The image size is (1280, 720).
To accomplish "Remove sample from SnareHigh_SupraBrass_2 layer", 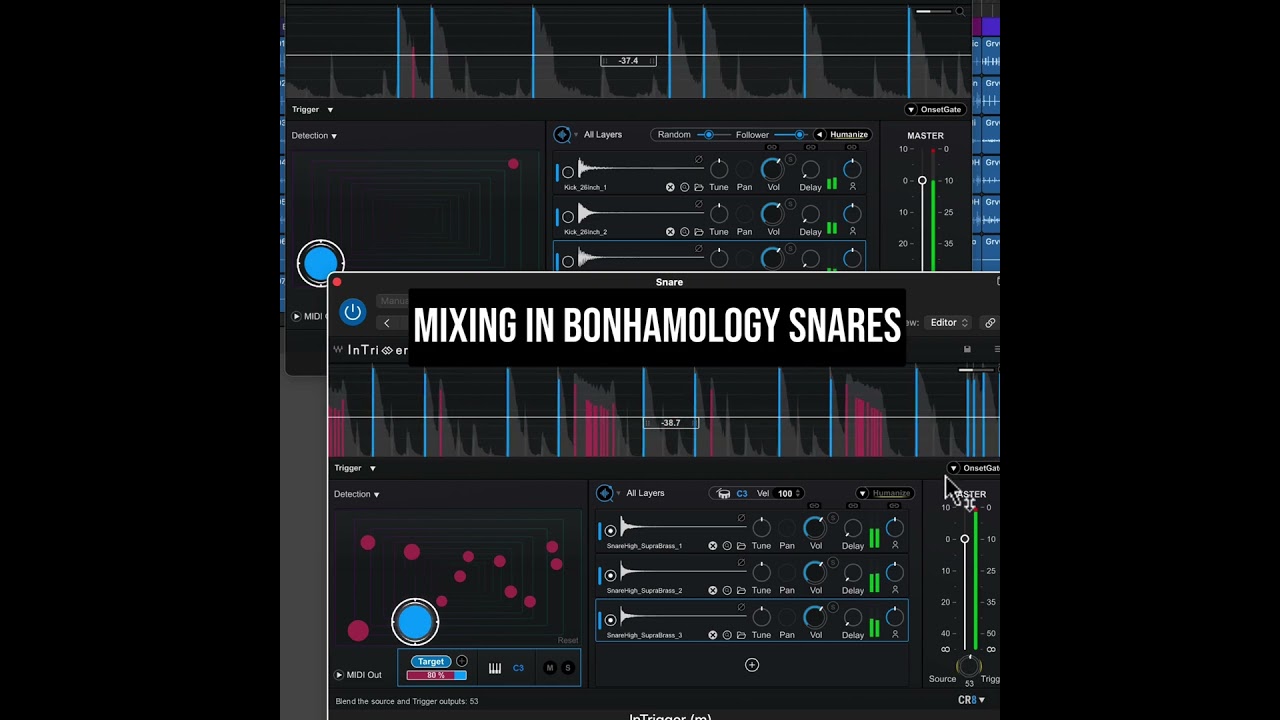I will [x=712, y=590].
